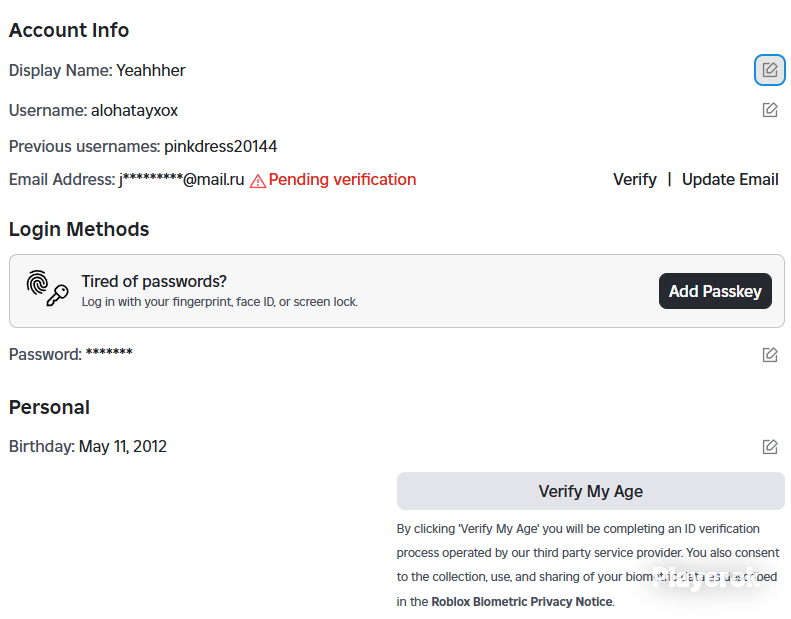
Task: Select the previous username pinkdress20144
Action: [x=220, y=146]
